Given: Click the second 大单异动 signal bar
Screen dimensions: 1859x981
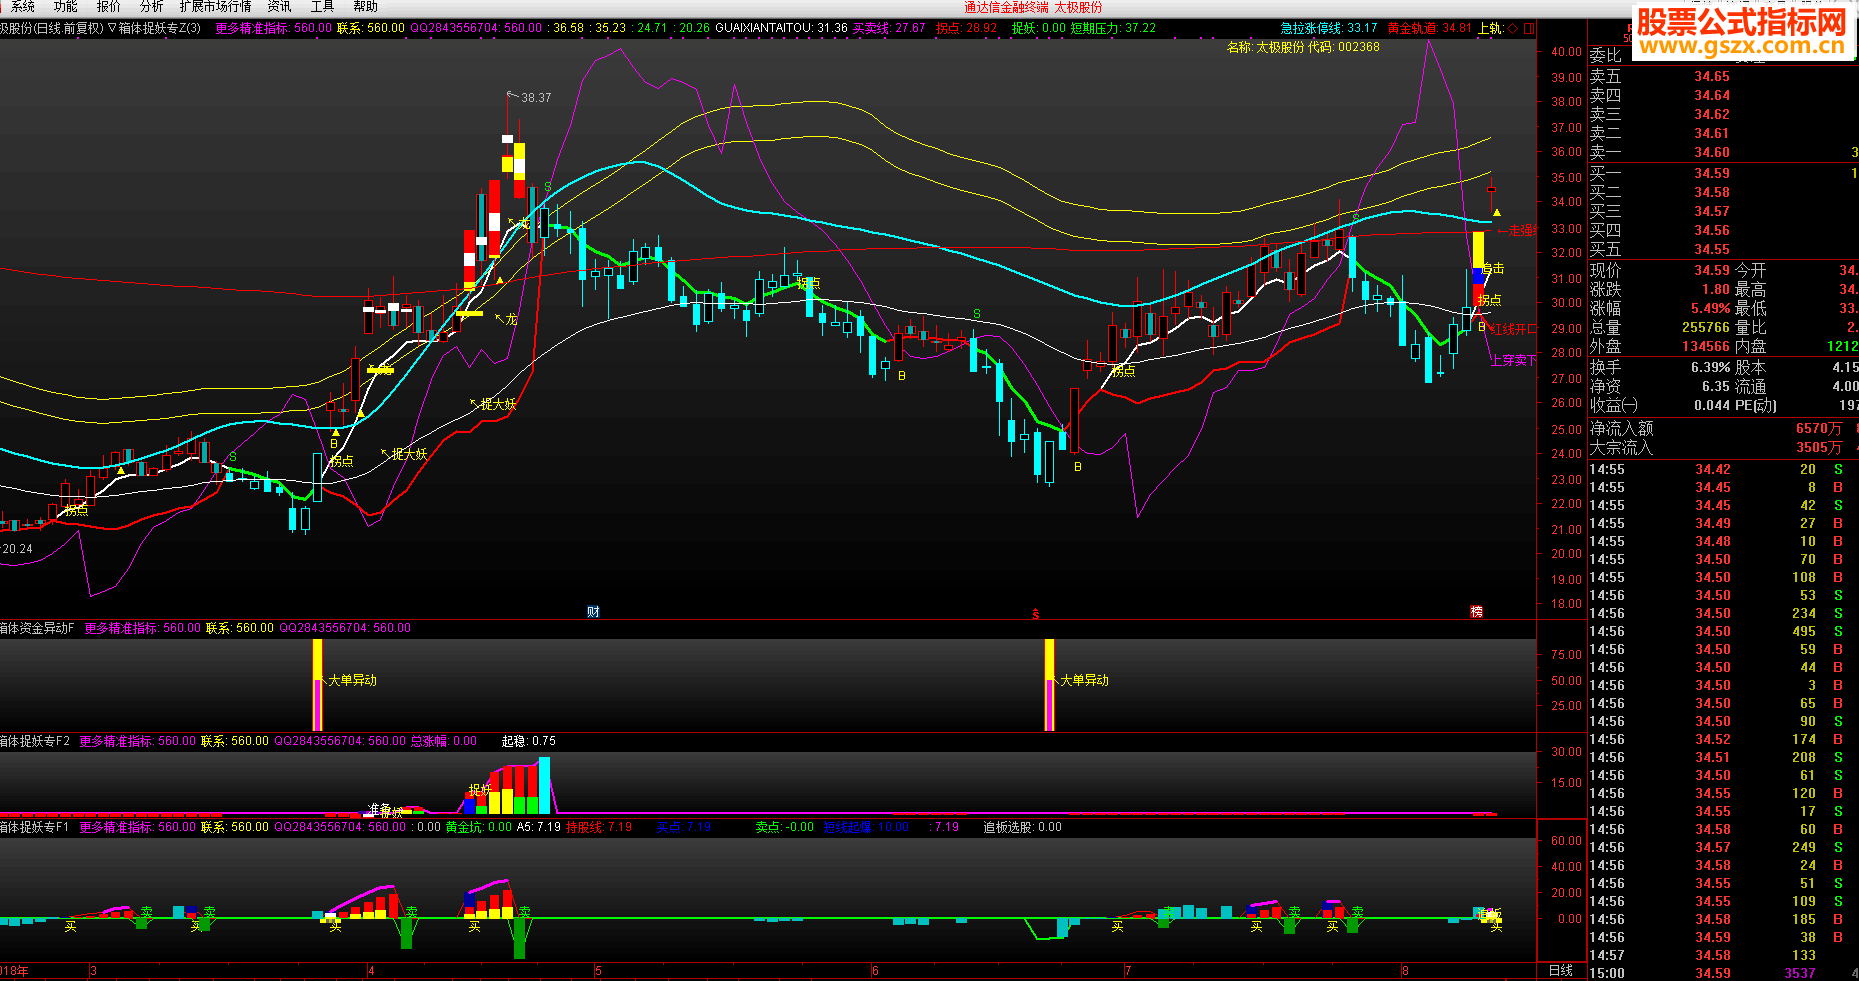Looking at the screenshot, I should [1049, 685].
